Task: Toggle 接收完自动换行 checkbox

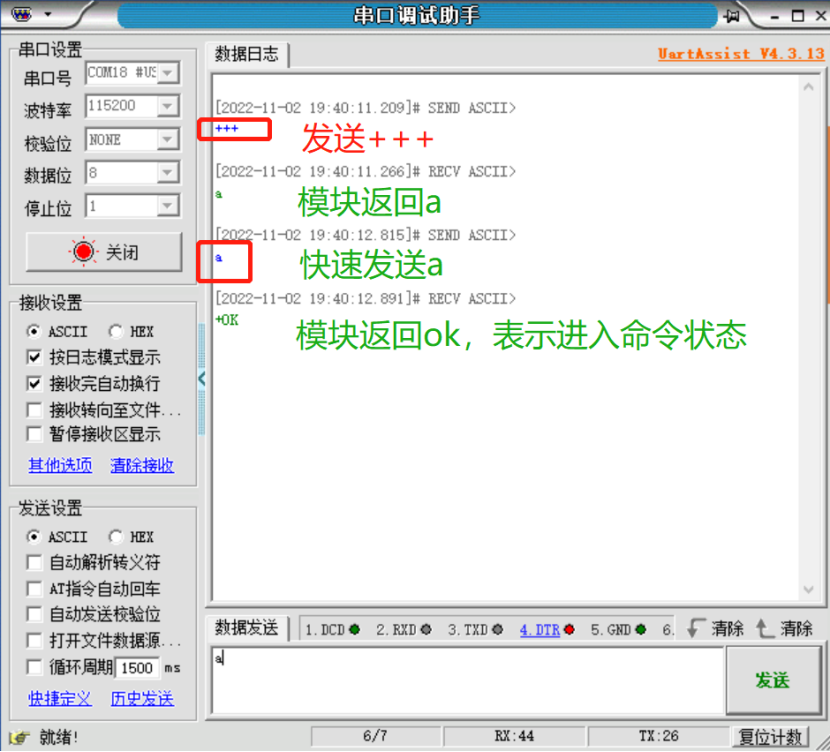Action: coord(34,383)
